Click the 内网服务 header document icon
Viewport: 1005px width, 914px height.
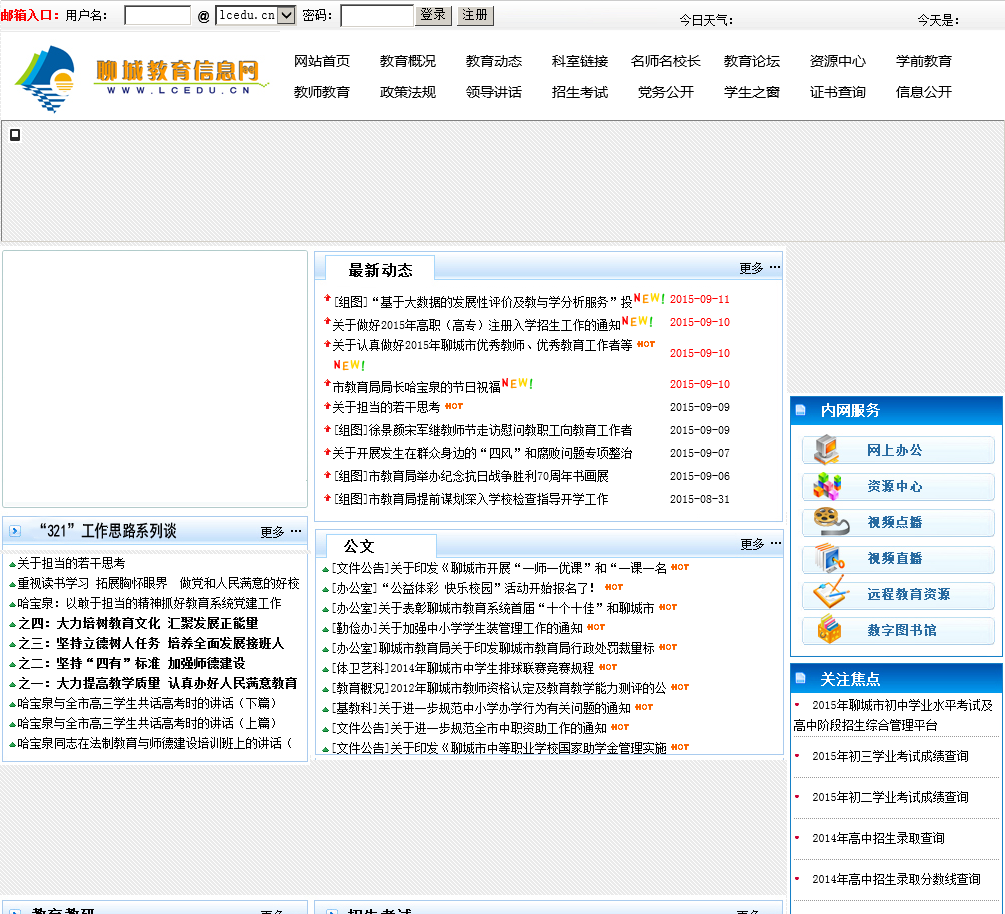(x=800, y=410)
